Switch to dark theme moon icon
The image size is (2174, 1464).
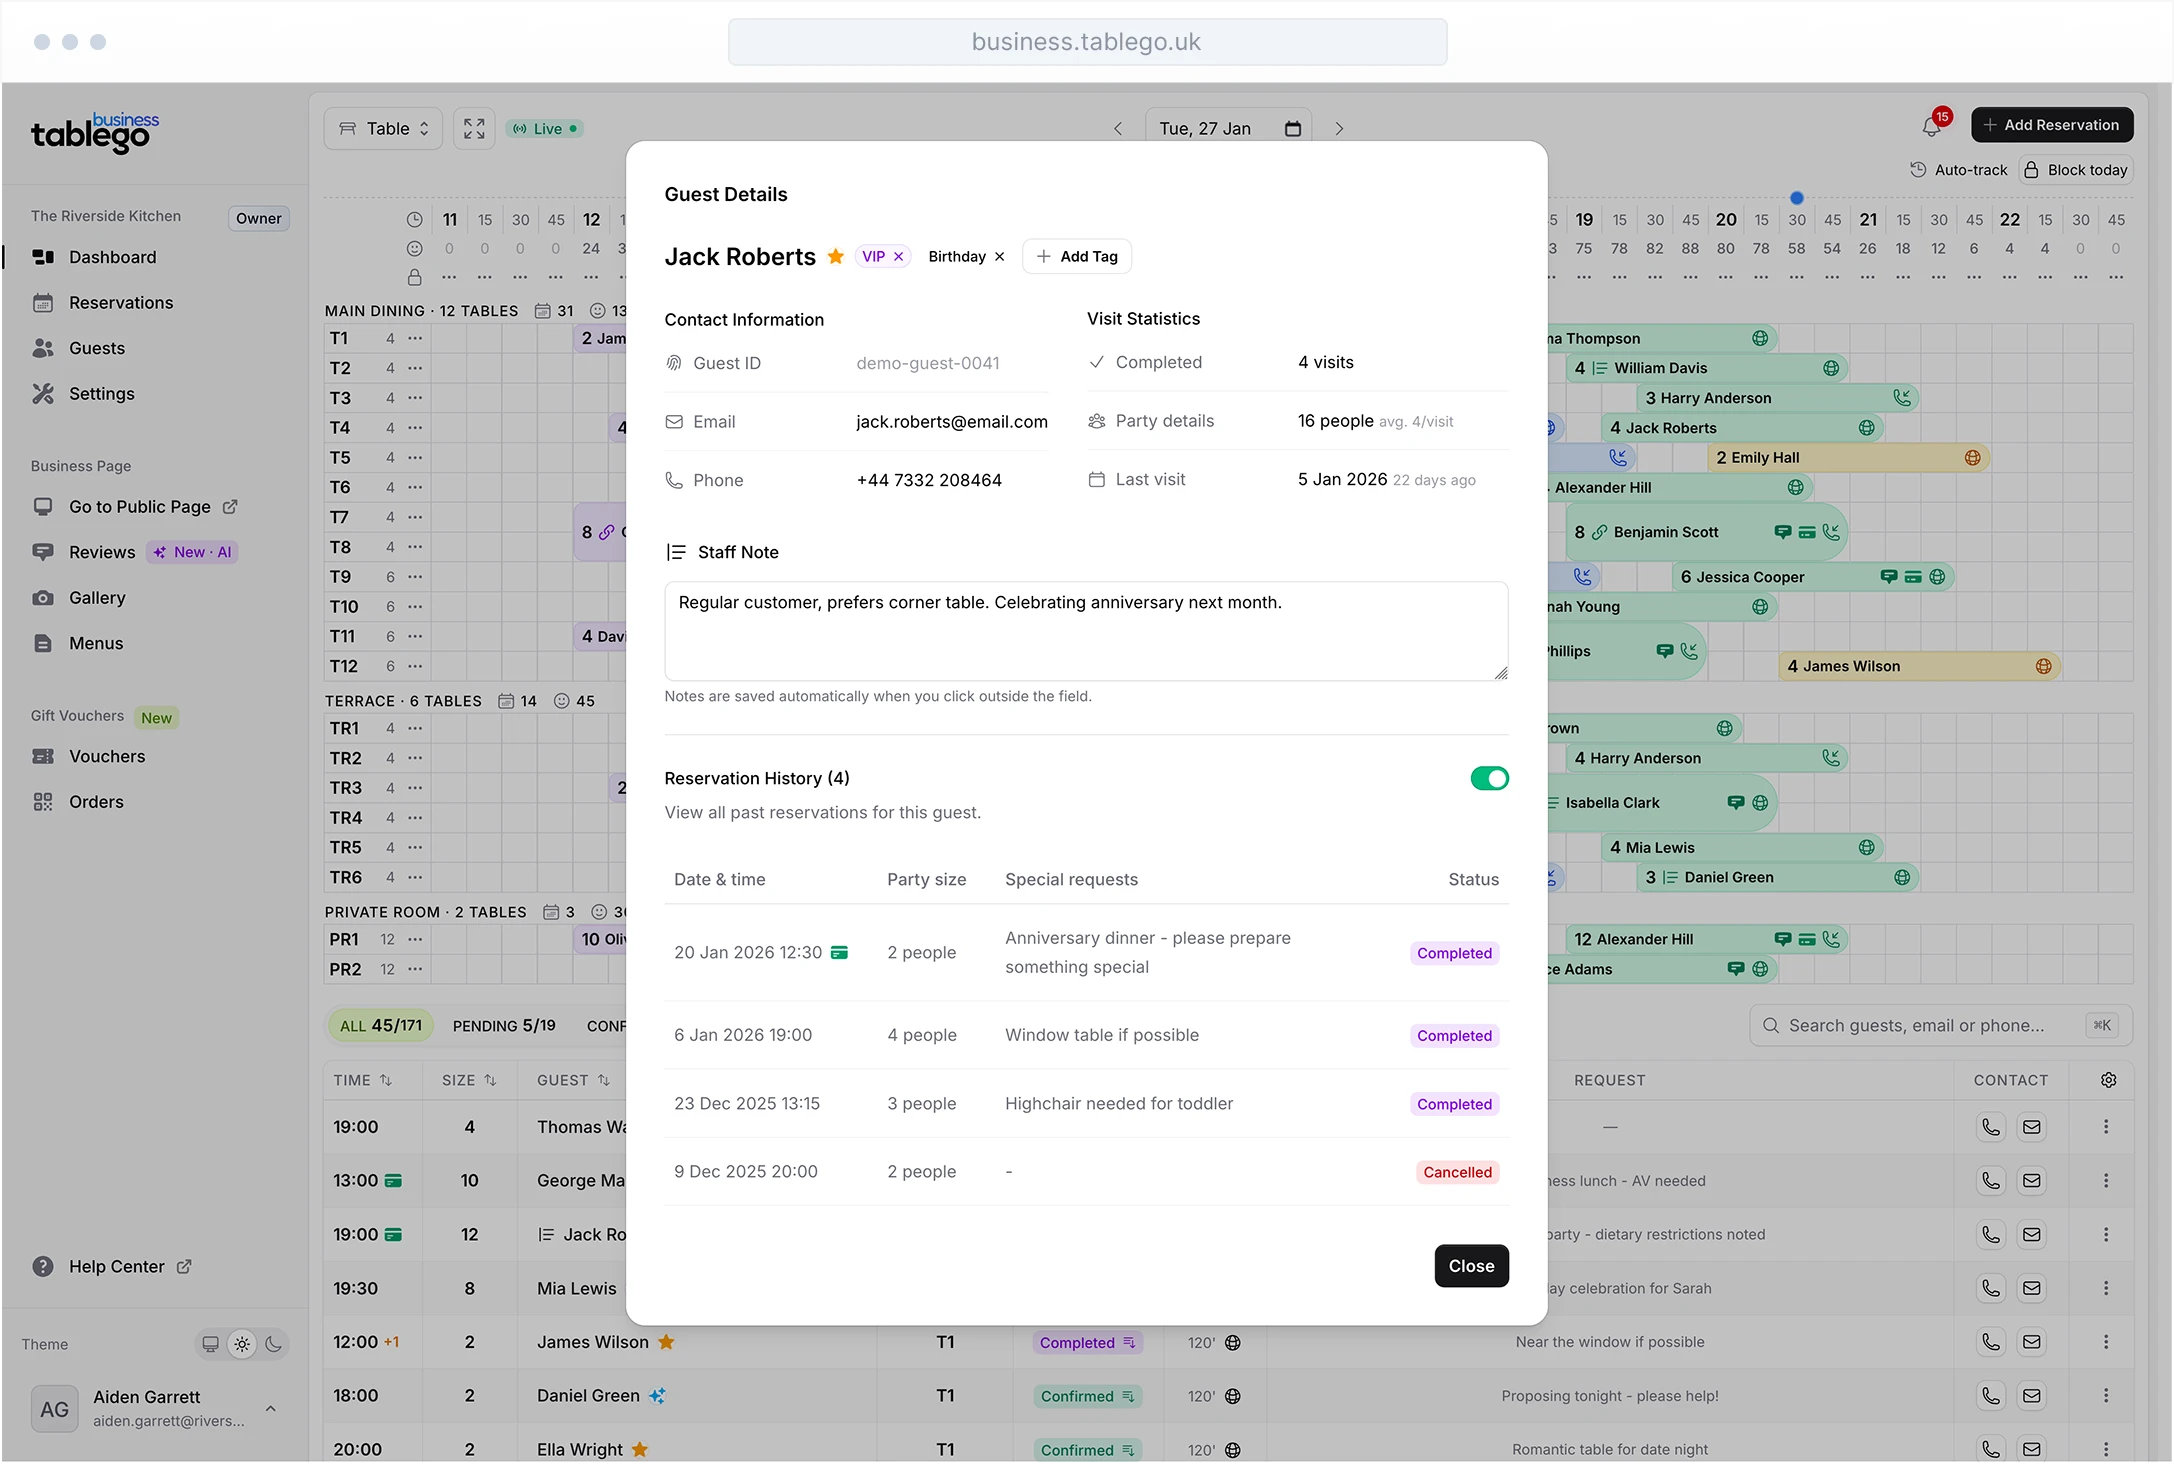273,1344
